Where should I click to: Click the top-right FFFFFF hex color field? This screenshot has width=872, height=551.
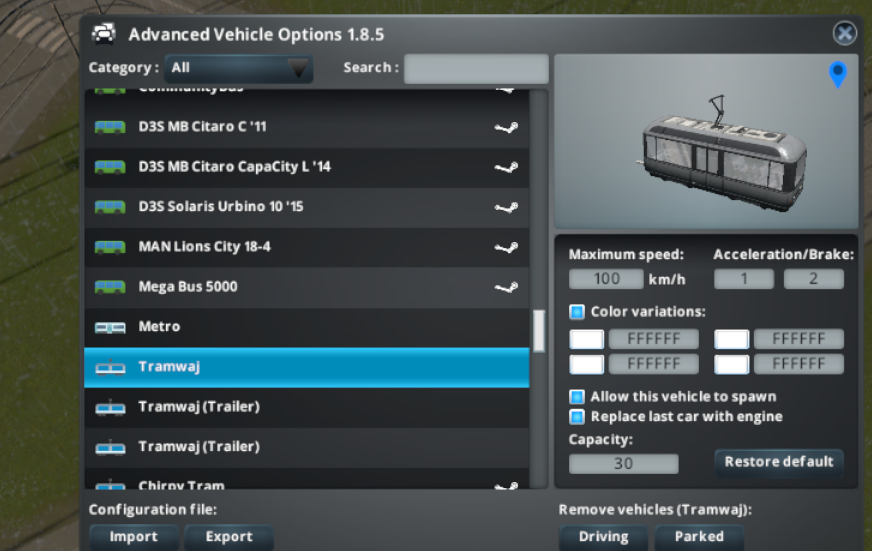[x=799, y=339]
